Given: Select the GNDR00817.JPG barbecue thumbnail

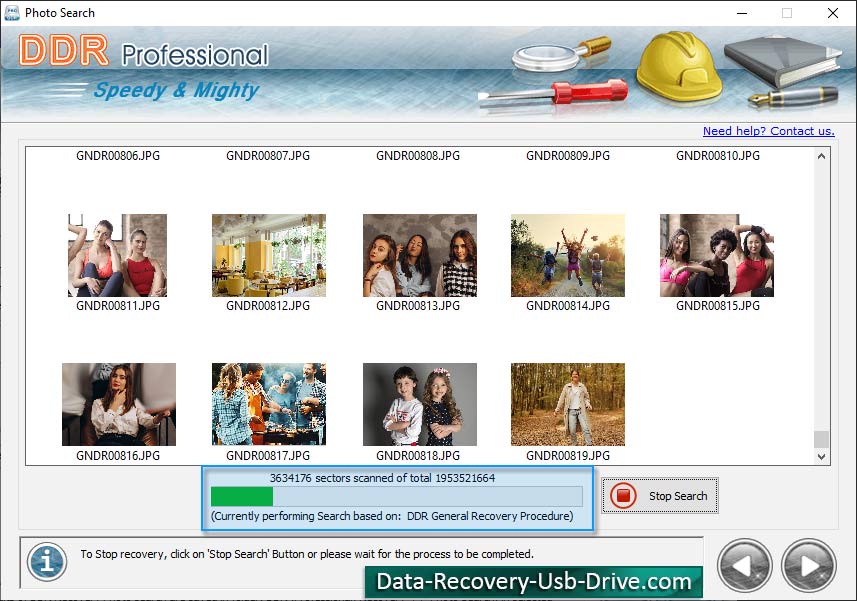Looking at the screenshot, I should 269,404.
